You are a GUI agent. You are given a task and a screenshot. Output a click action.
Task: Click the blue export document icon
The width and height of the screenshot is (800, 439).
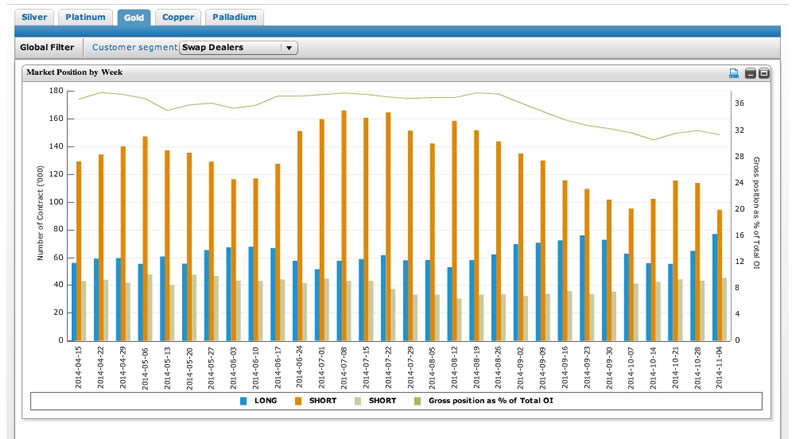coord(733,73)
